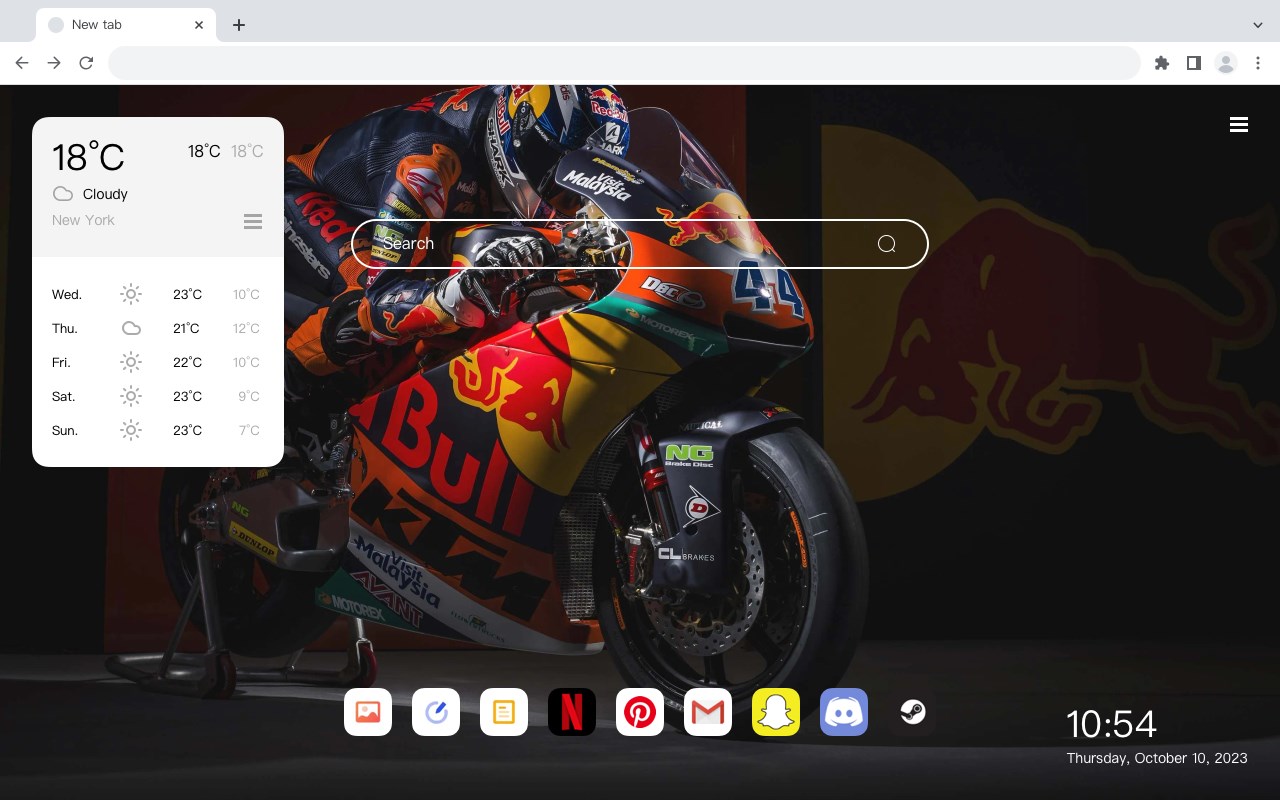Select the Wed. forecast row
Screen dimensions: 1280x800
coord(157,294)
